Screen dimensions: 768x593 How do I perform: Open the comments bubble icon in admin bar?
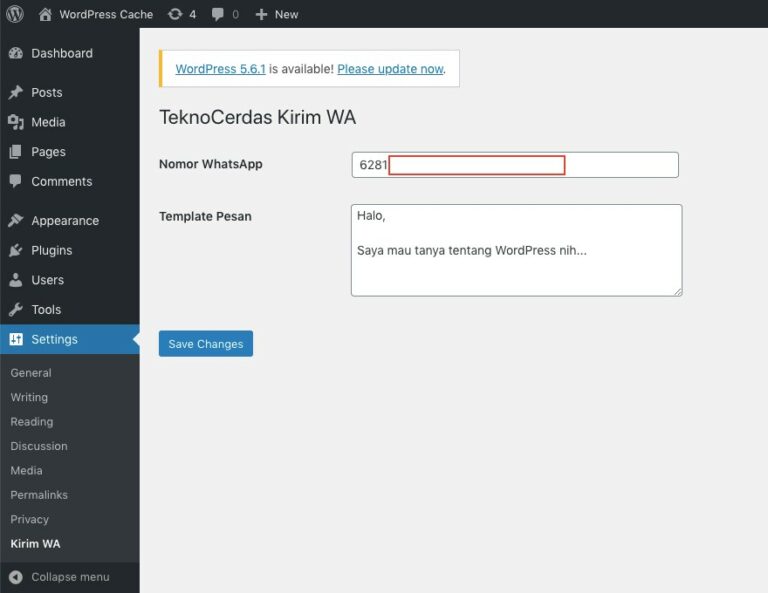coord(217,15)
